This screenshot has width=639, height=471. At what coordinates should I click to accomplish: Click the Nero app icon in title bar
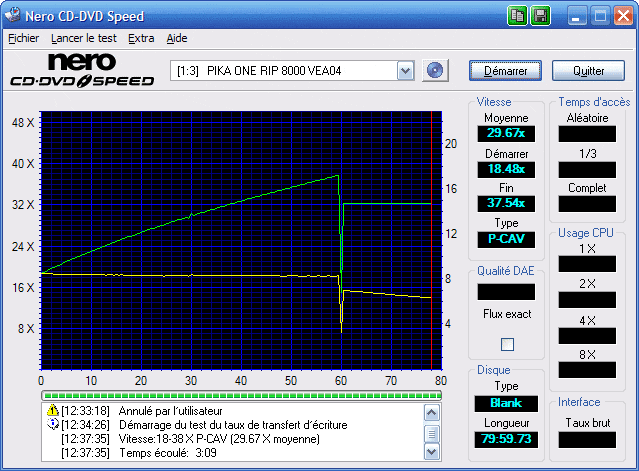12,15
